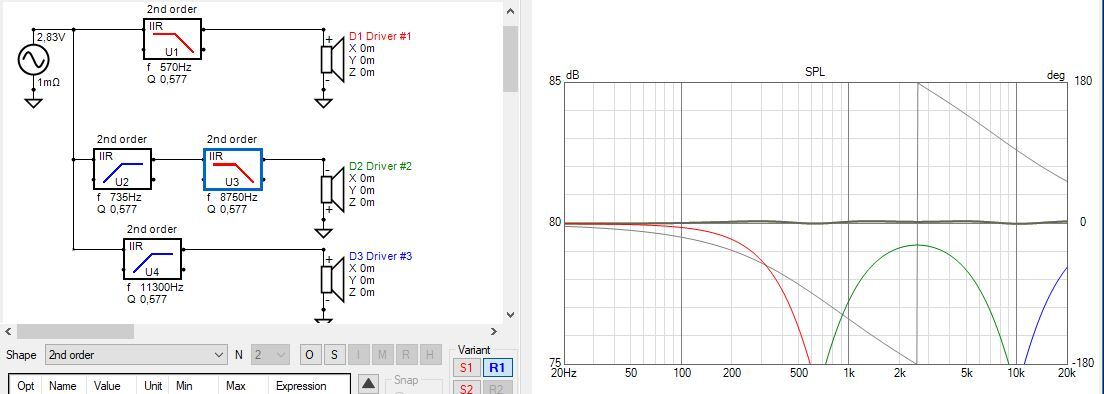Screen dimensions: 1104x394
Task: Click the 'f 8750Hz' value under U3
Action: pyautogui.click(x=231, y=197)
